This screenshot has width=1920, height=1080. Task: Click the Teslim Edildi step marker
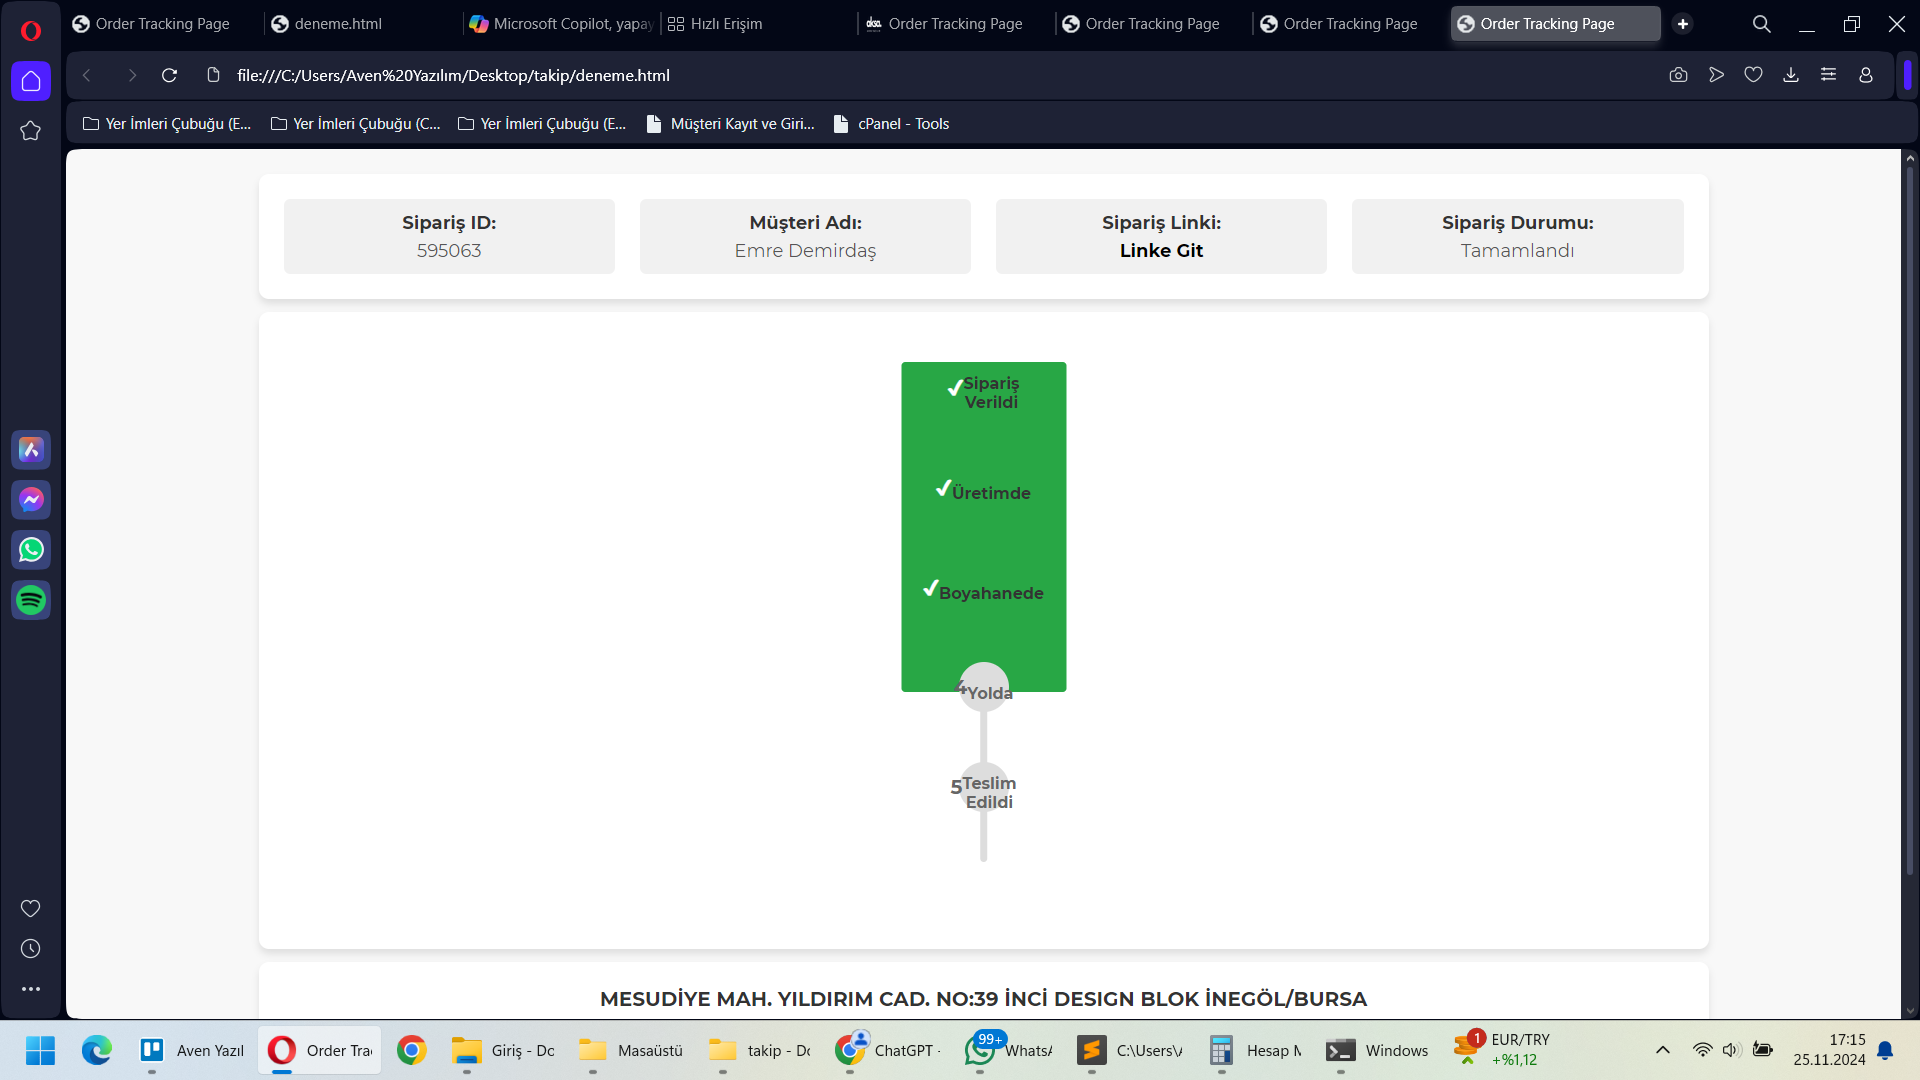pyautogui.click(x=984, y=788)
